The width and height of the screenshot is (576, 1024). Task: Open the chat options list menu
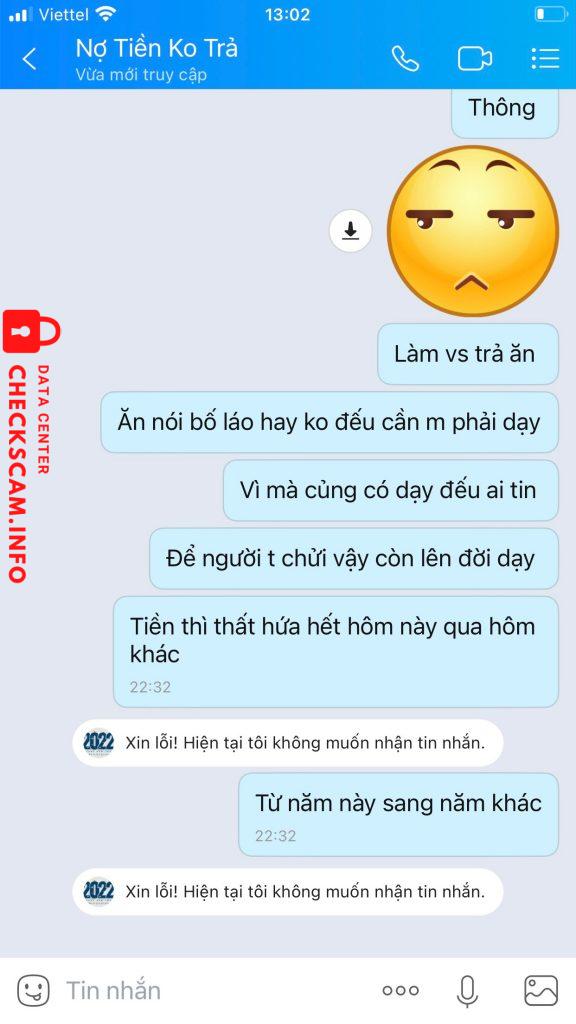545,58
